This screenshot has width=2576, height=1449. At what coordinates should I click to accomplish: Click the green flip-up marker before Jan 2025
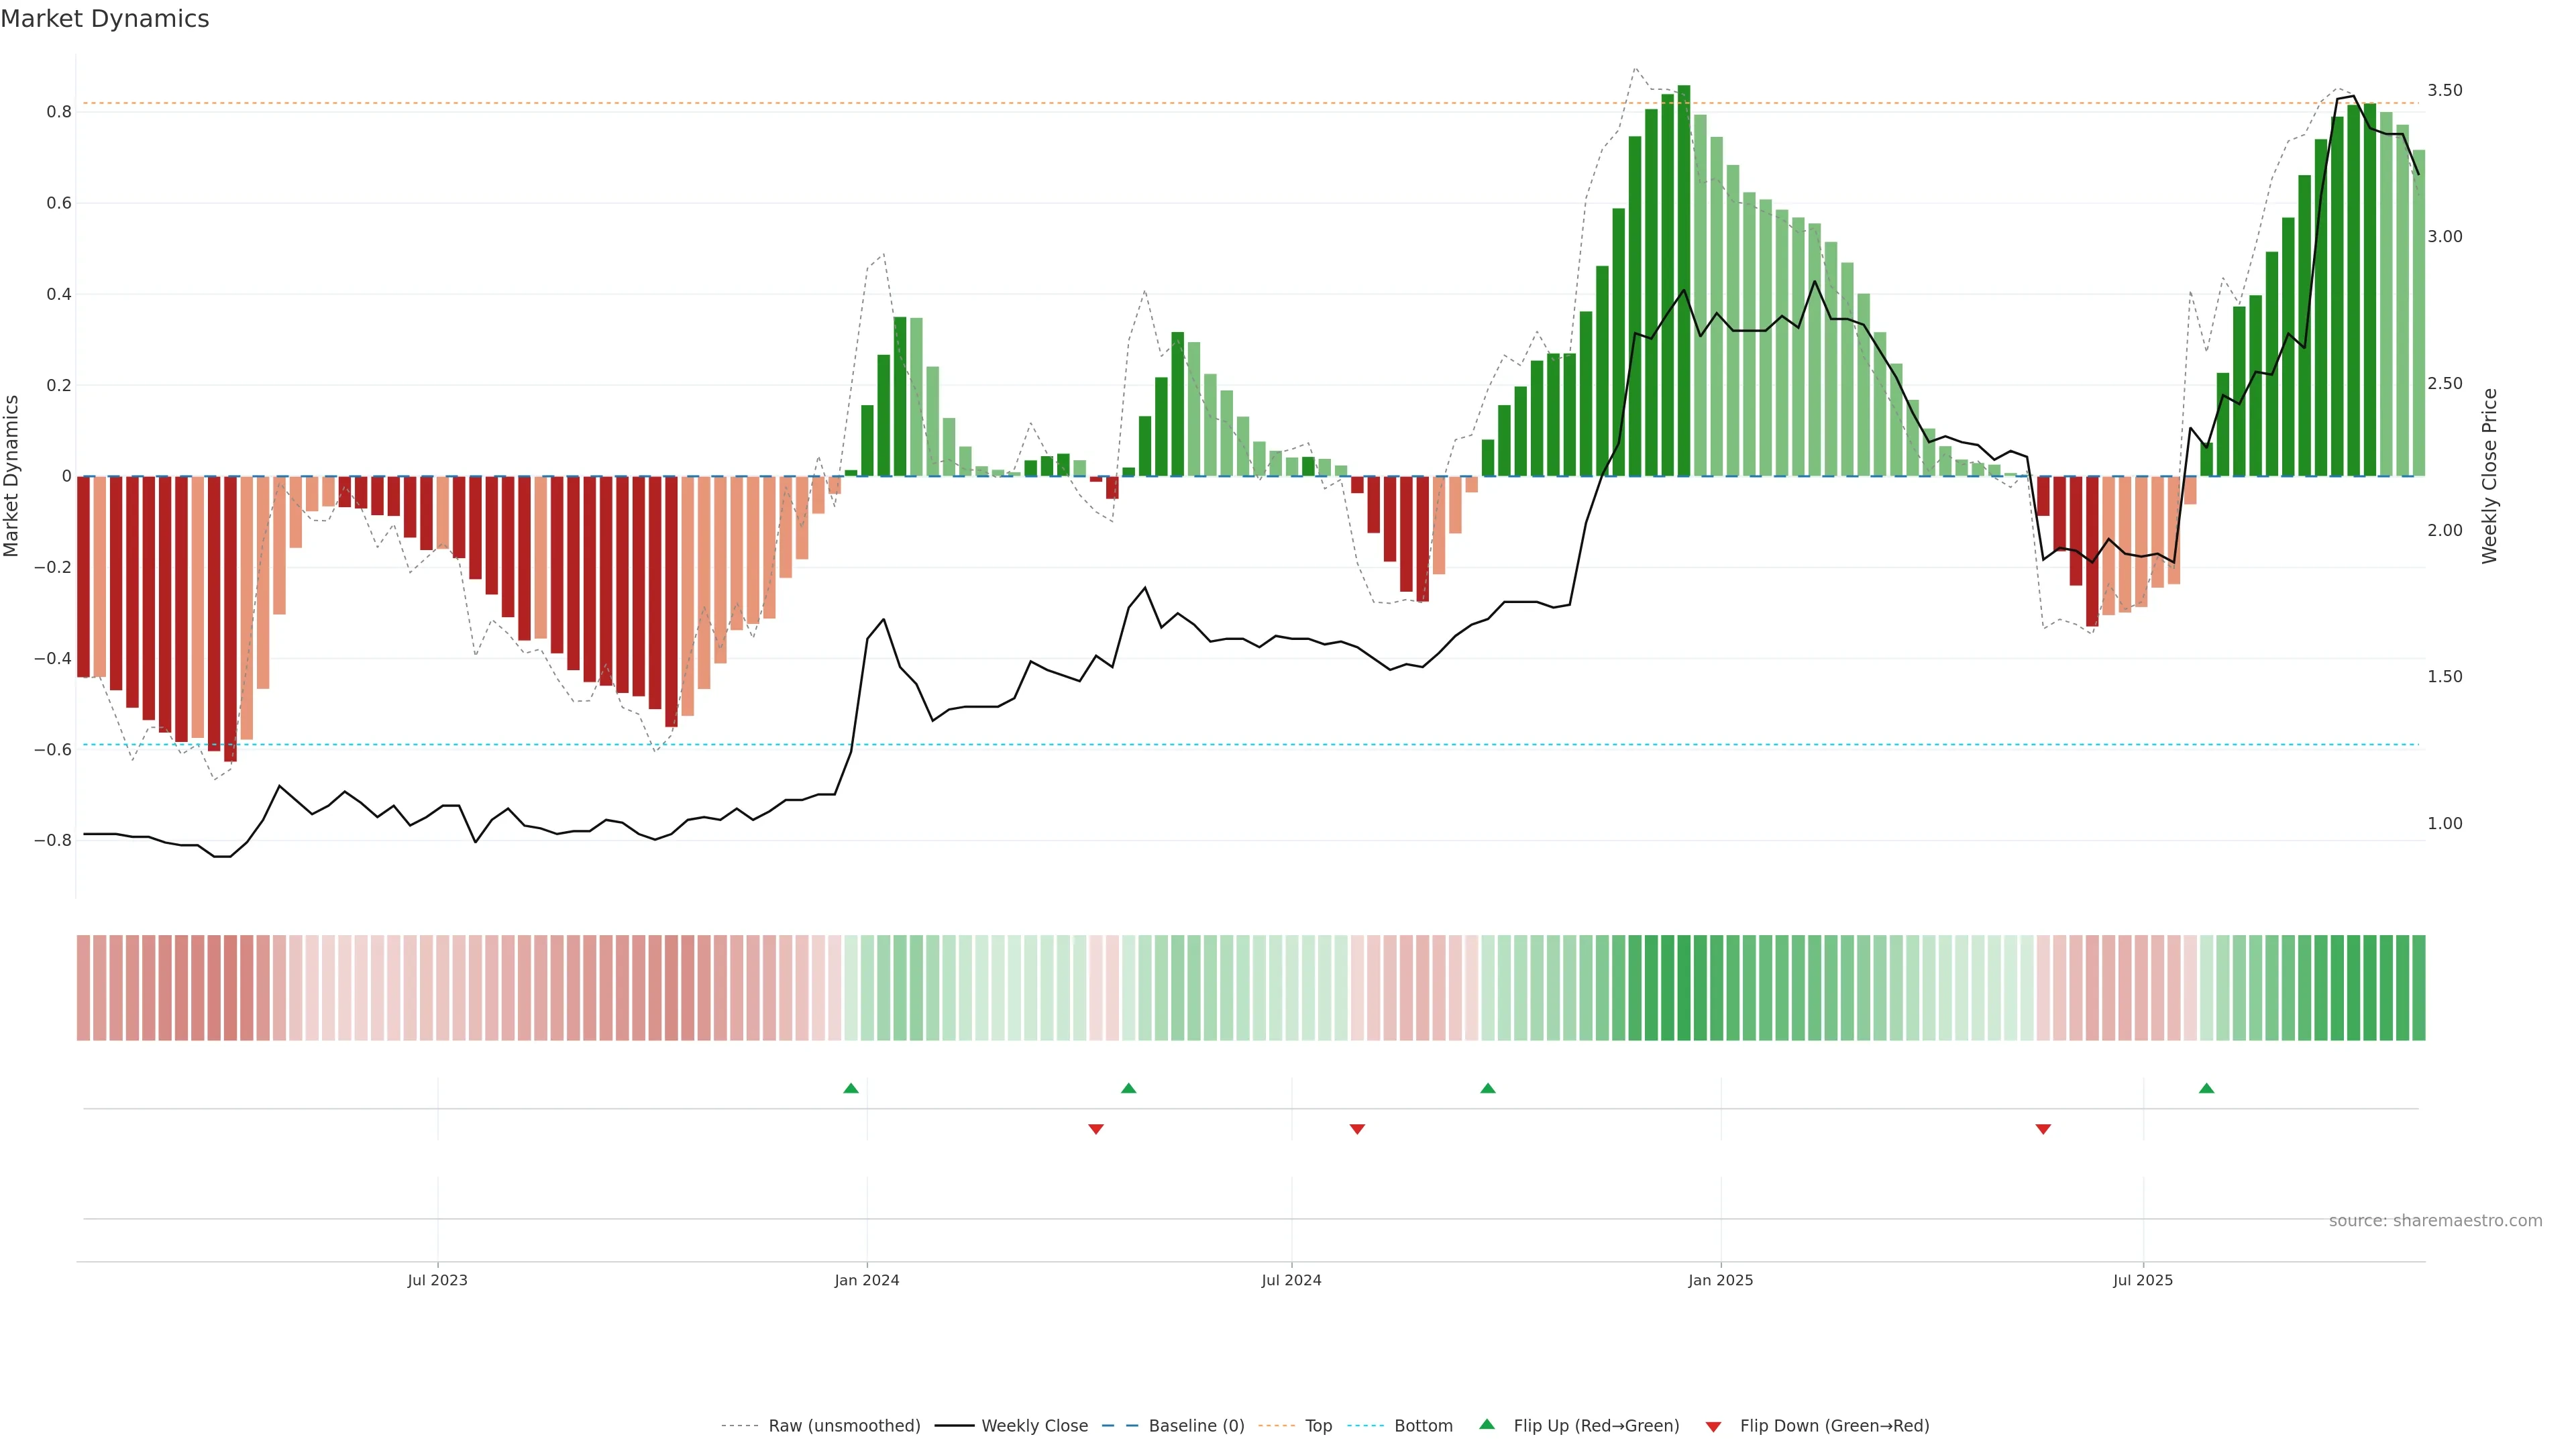[1488, 1088]
